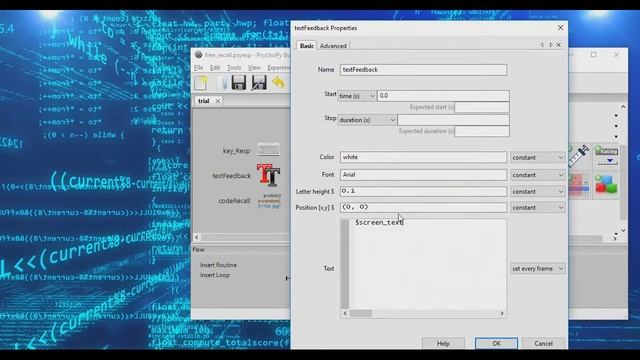Expand the second category triangle in Components panel
Image resolution: width=640 pixels, height=360 pixels.
[616, 126]
